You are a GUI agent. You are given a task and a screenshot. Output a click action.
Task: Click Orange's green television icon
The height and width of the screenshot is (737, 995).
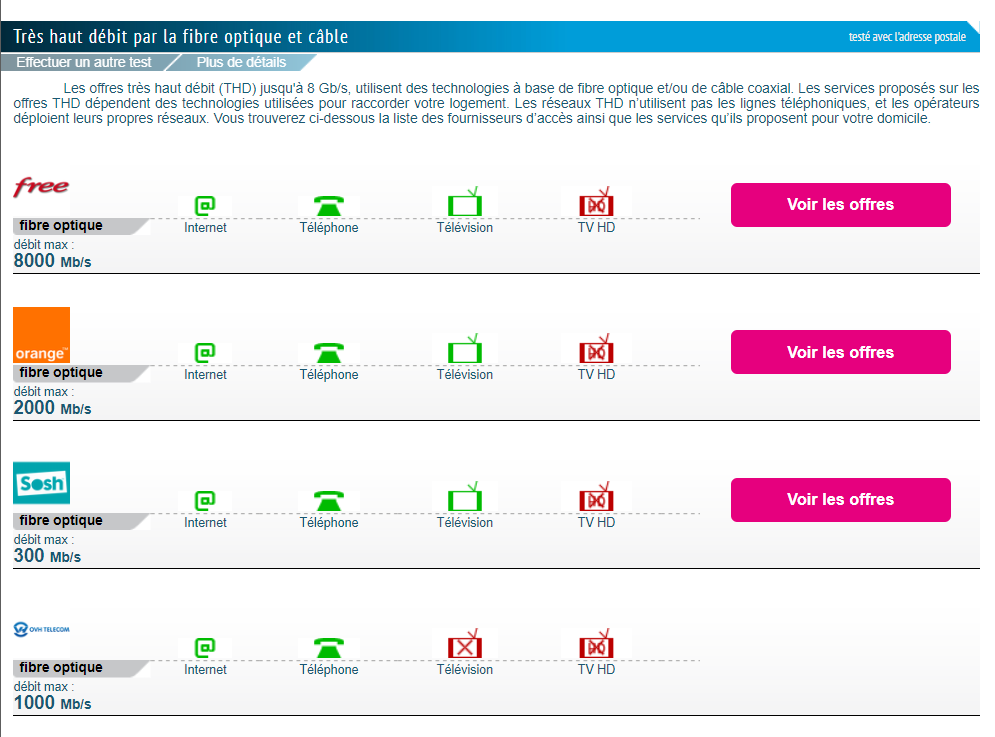click(x=465, y=352)
